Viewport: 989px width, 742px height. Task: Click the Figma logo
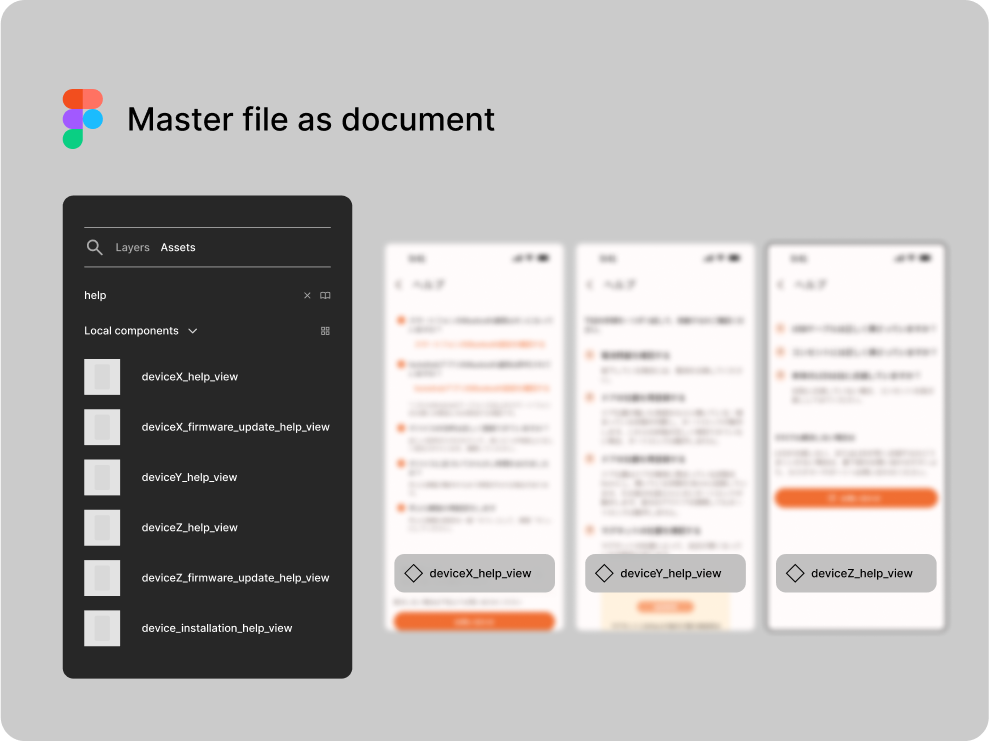(82, 118)
